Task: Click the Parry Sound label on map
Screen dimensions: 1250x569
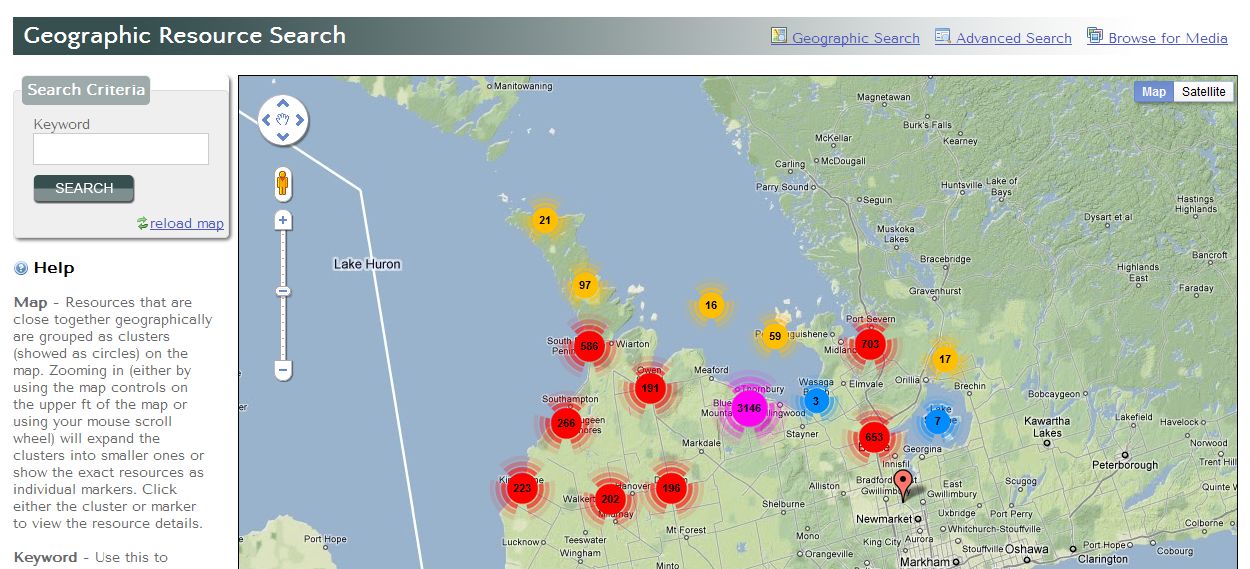Action: 782,187
